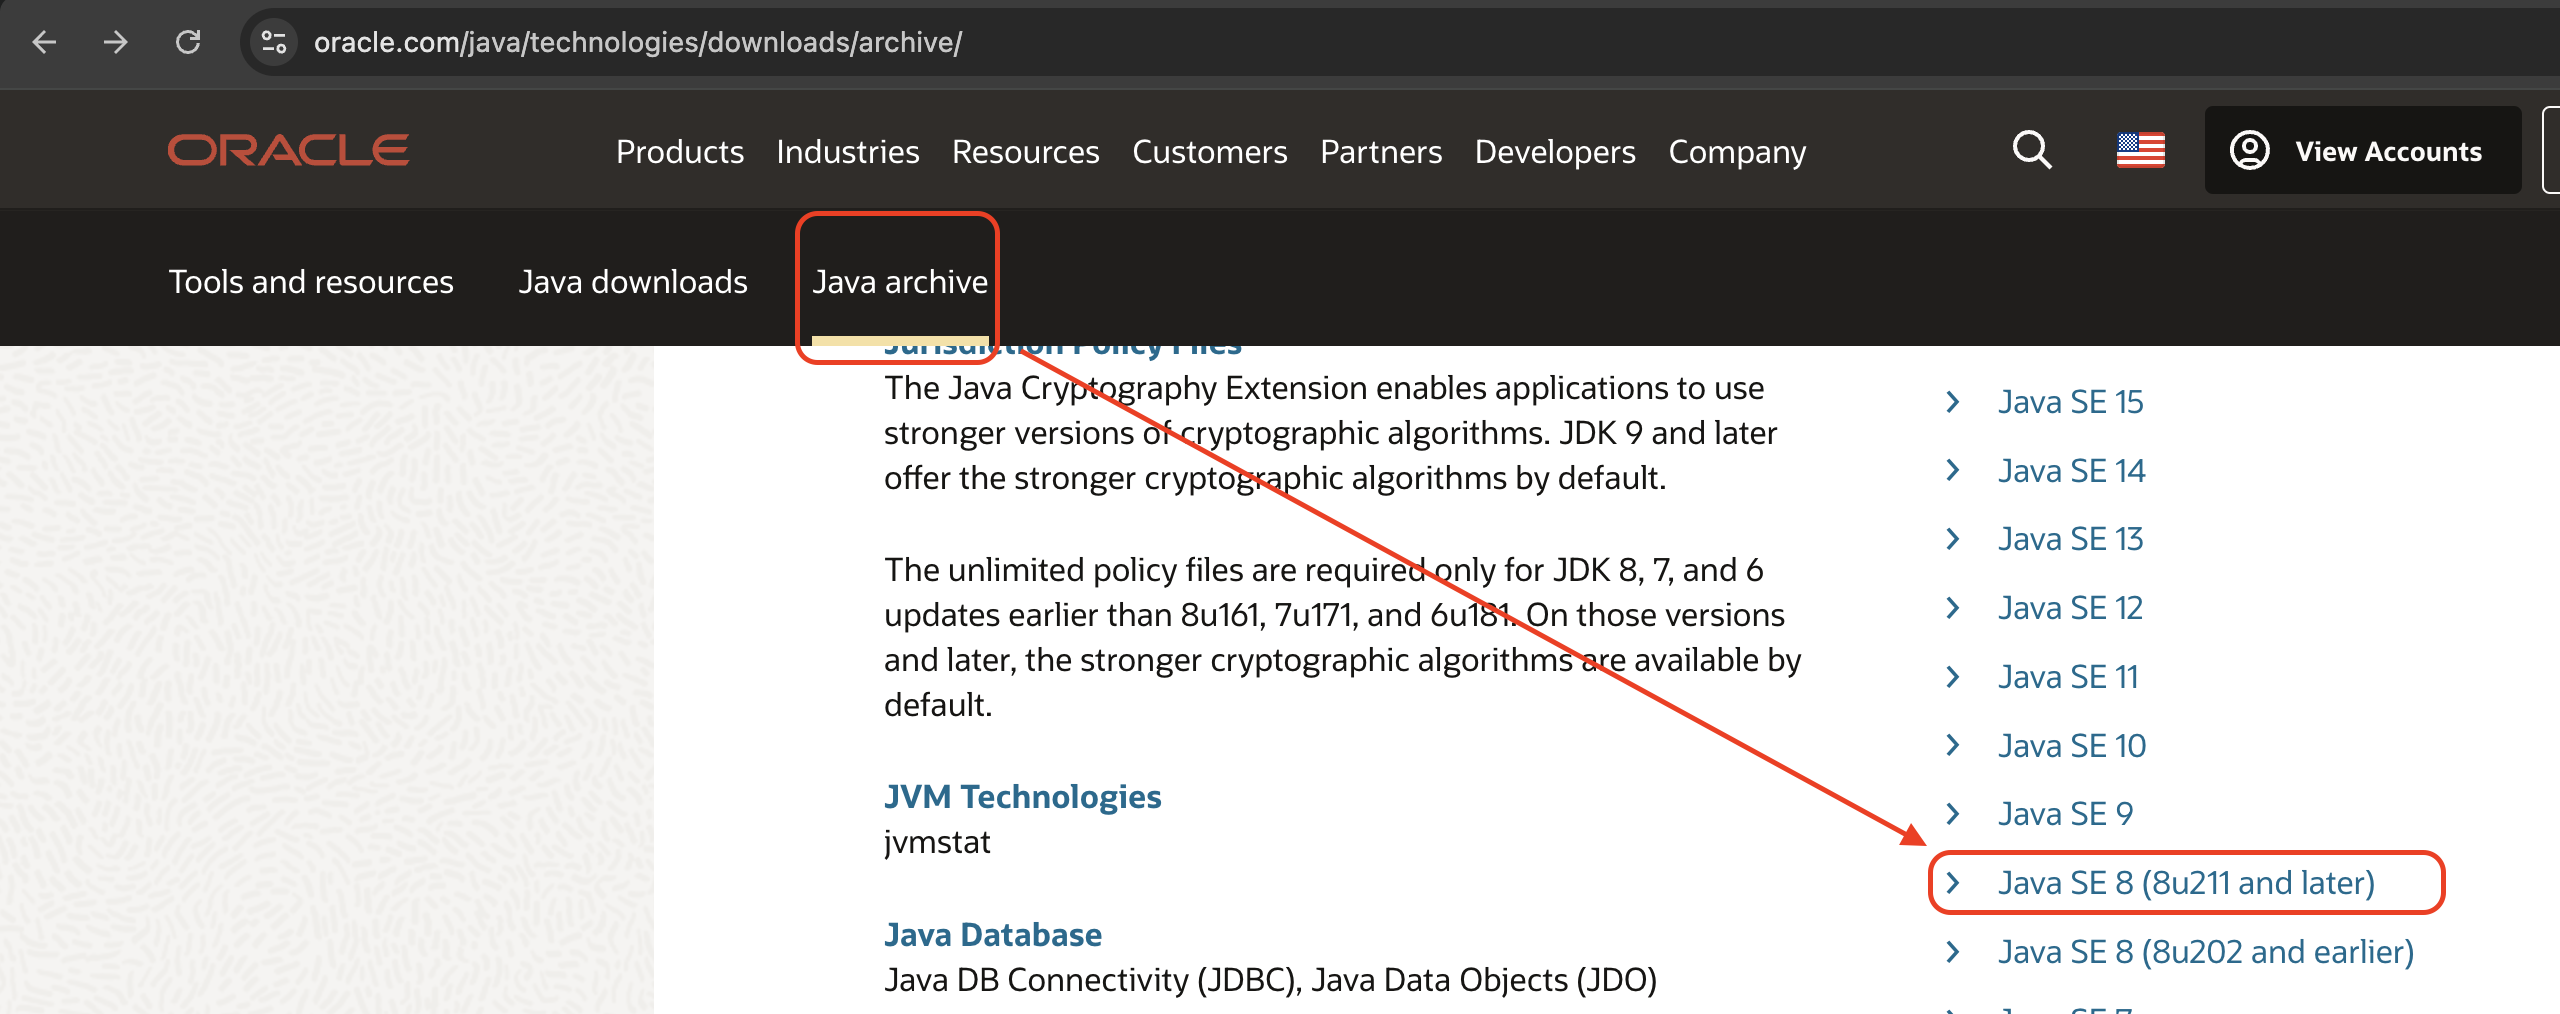Open Java SE 8 (8u202 and earlier) link
The height and width of the screenshot is (1014, 2560).
[2205, 952]
